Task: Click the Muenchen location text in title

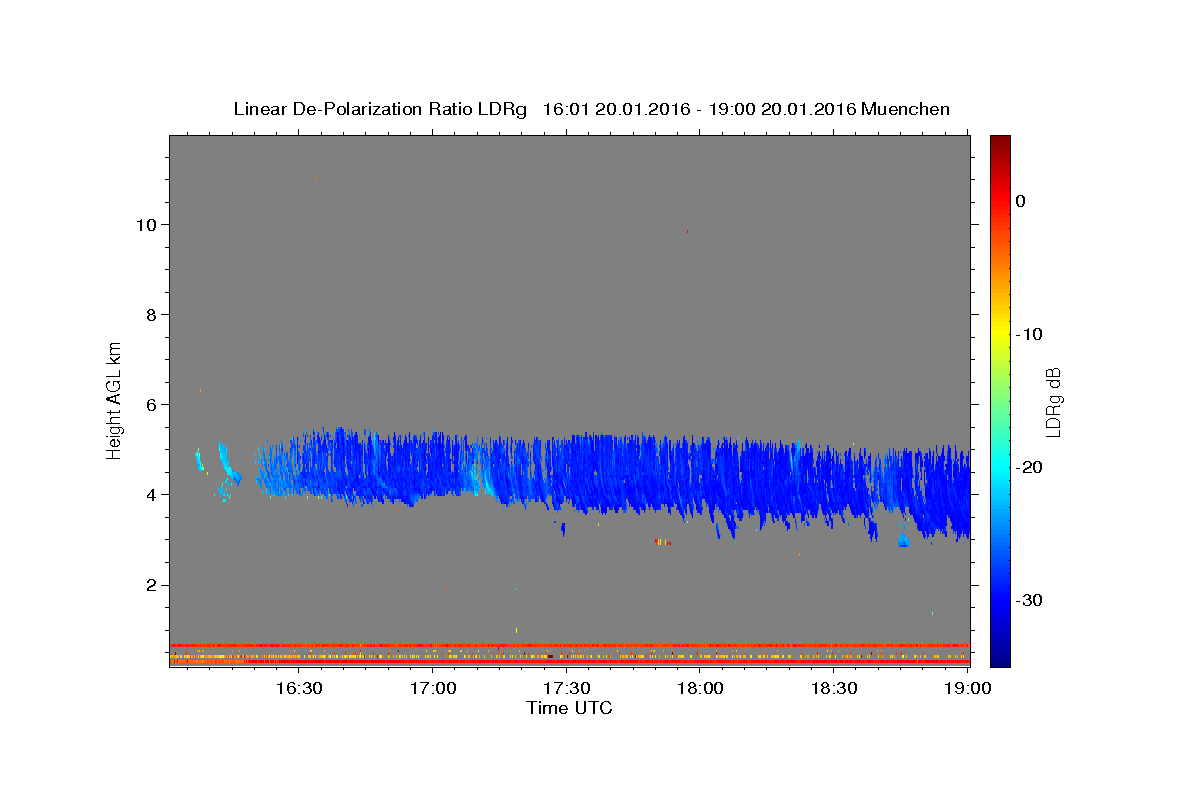Action: [906, 109]
